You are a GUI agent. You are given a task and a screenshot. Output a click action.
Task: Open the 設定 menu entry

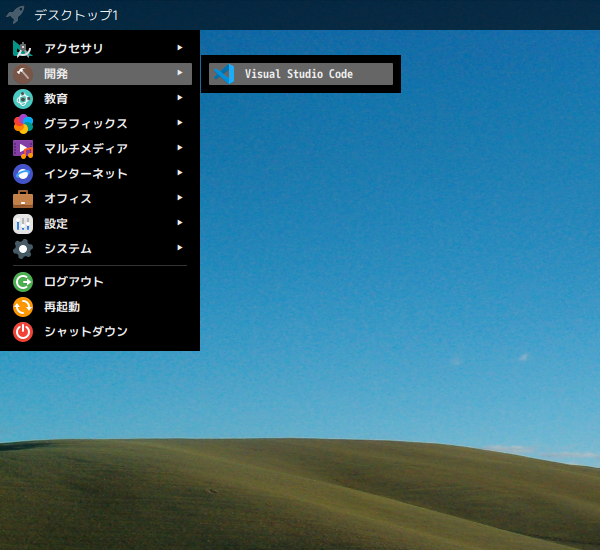click(x=100, y=224)
